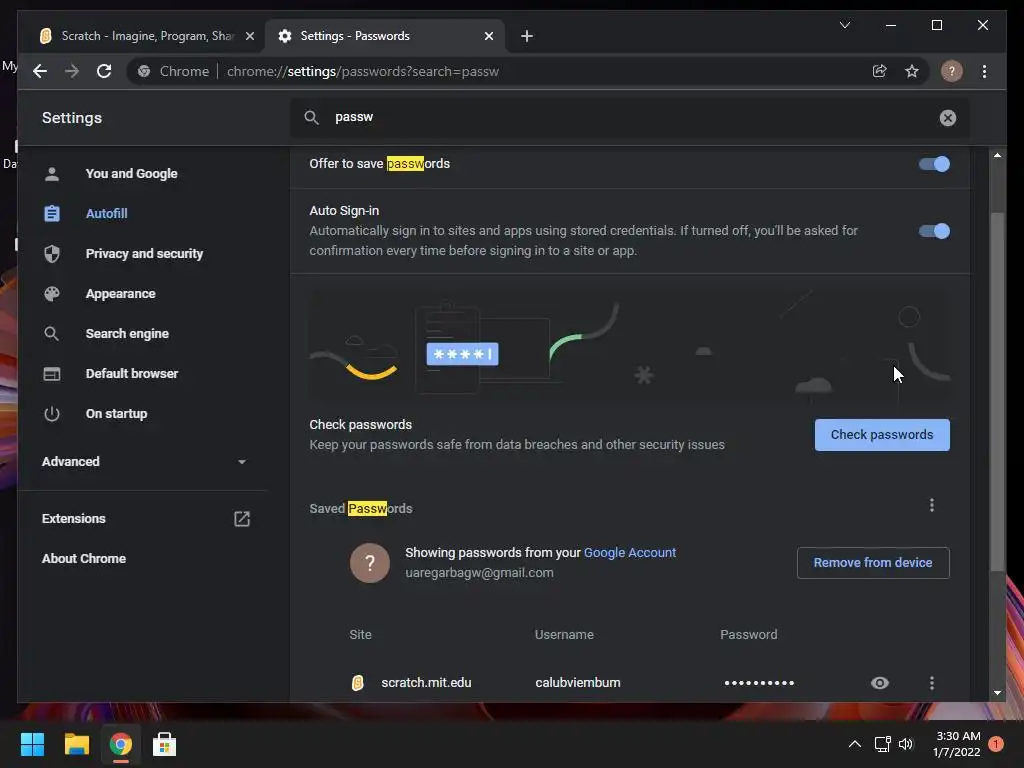Close the Settings - Passwords tab
The width and height of the screenshot is (1024, 768).
click(x=488, y=36)
